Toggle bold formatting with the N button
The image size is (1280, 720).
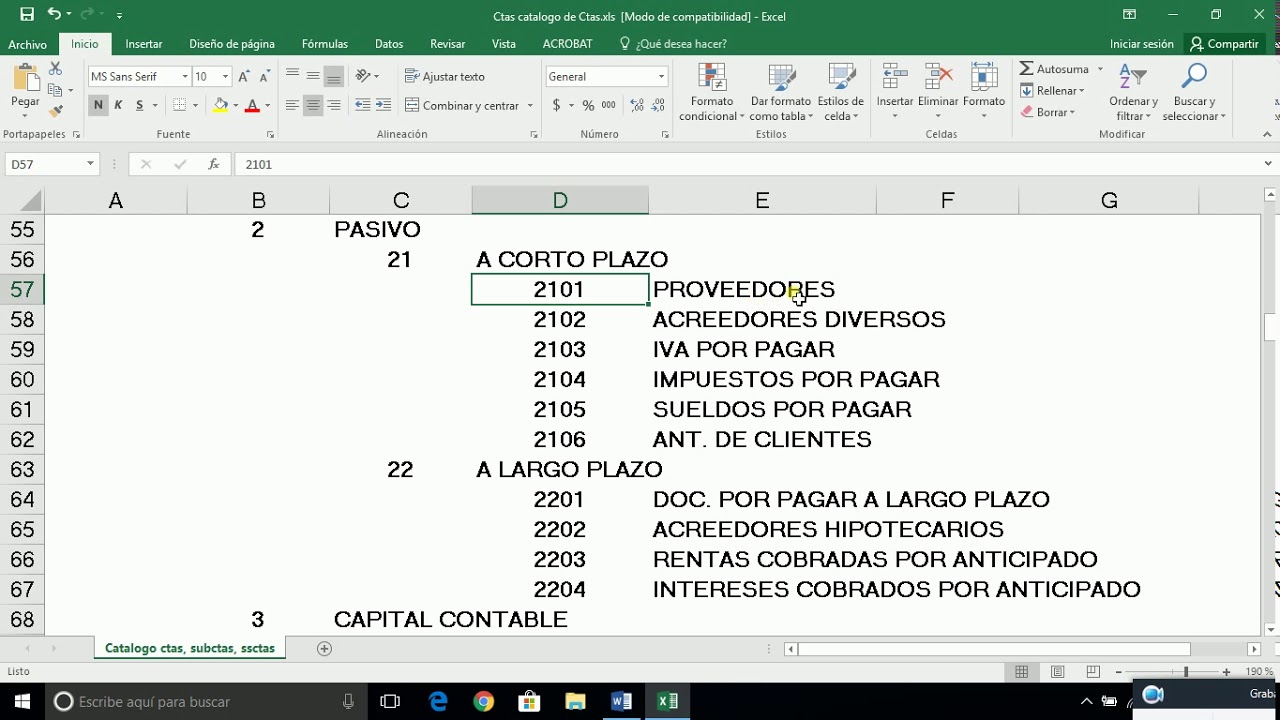(x=96, y=104)
